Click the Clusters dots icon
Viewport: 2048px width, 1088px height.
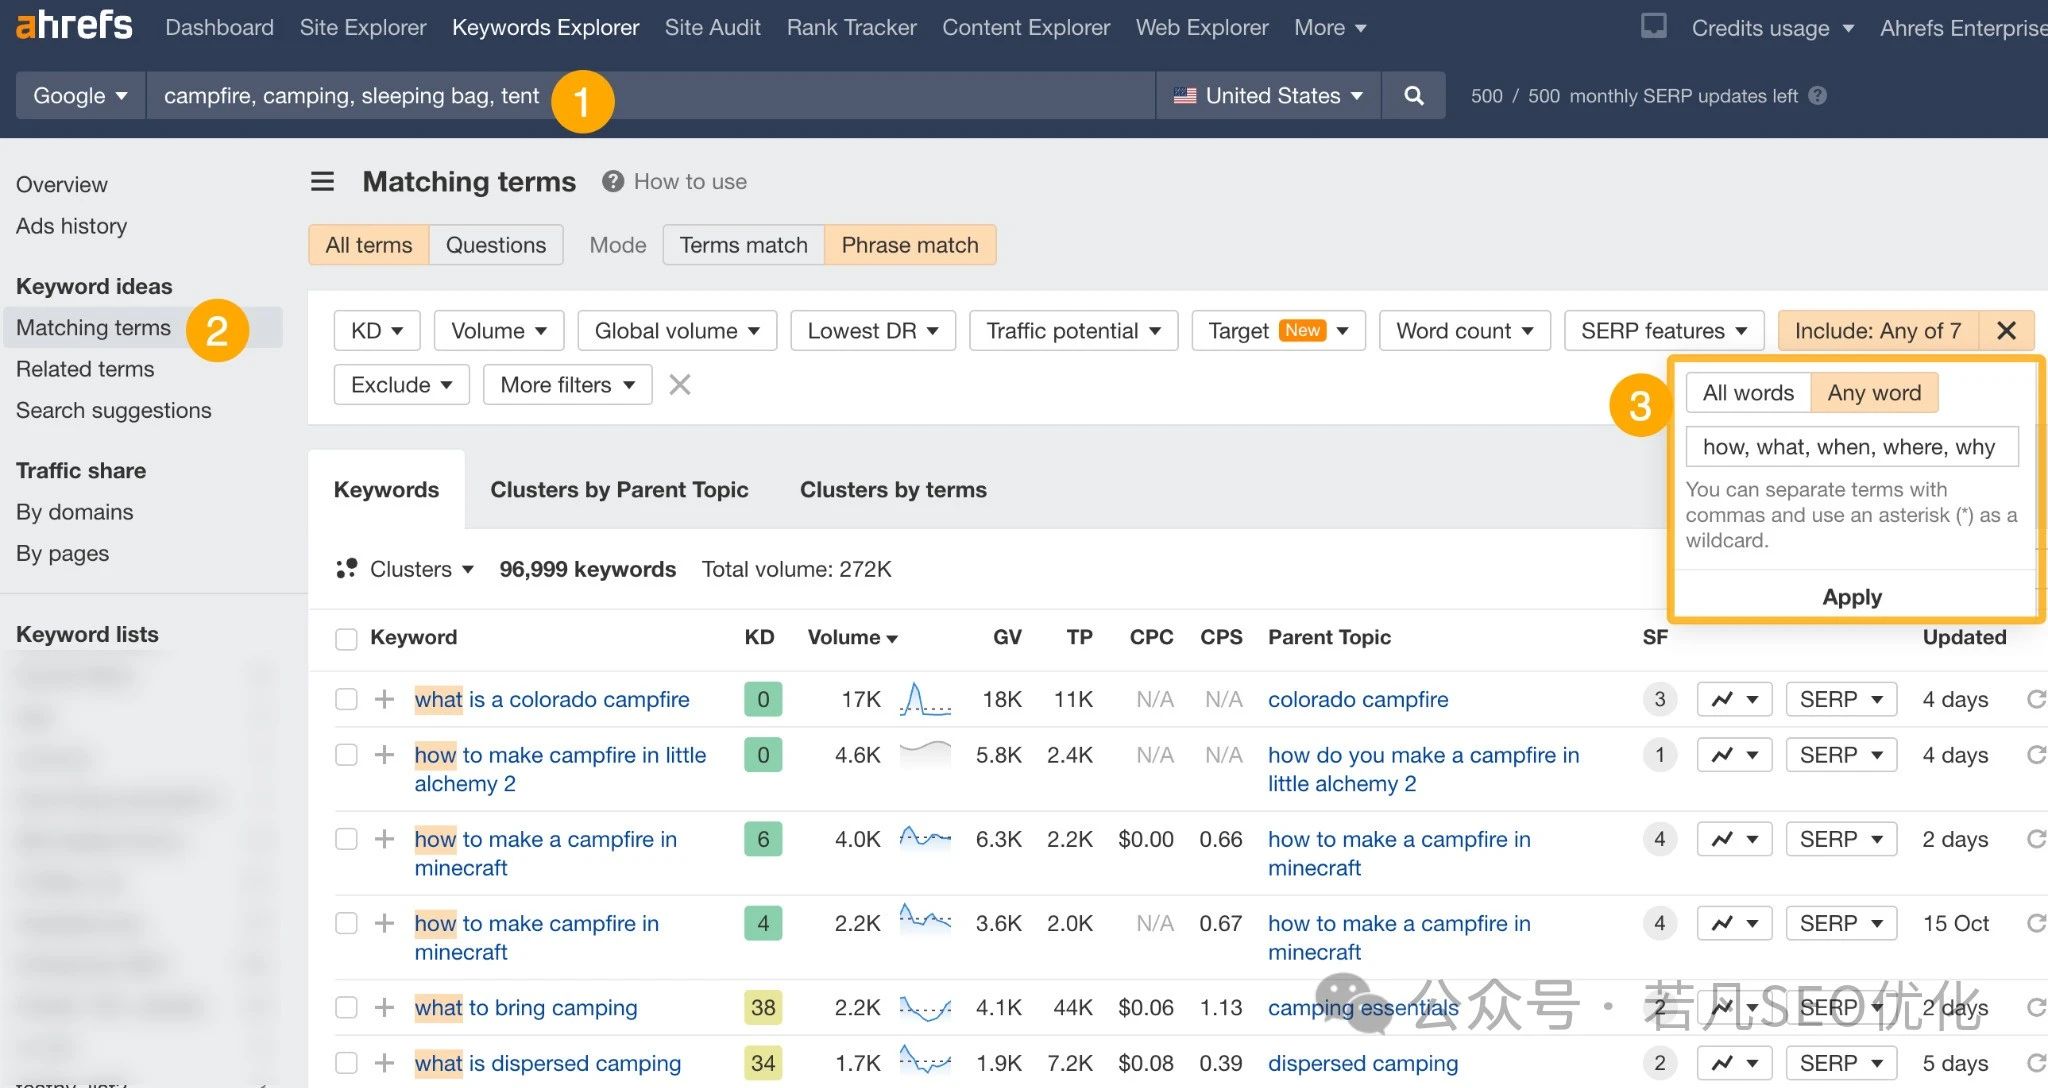347,569
